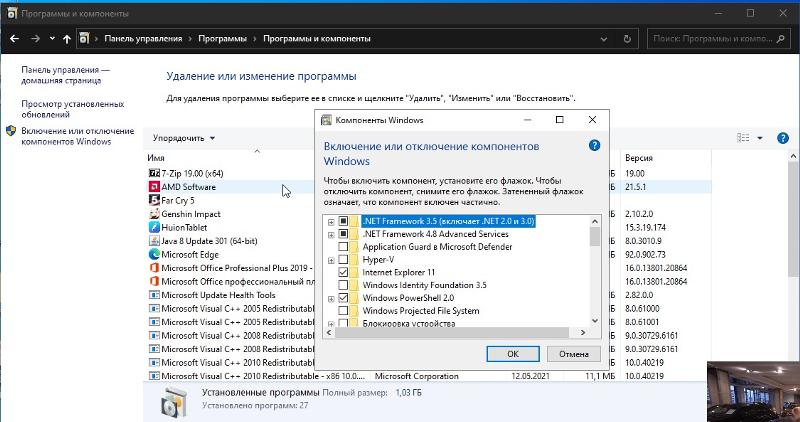The image size is (800, 422).
Task: Click the Windows Components dialog title icon
Action: click(x=326, y=120)
